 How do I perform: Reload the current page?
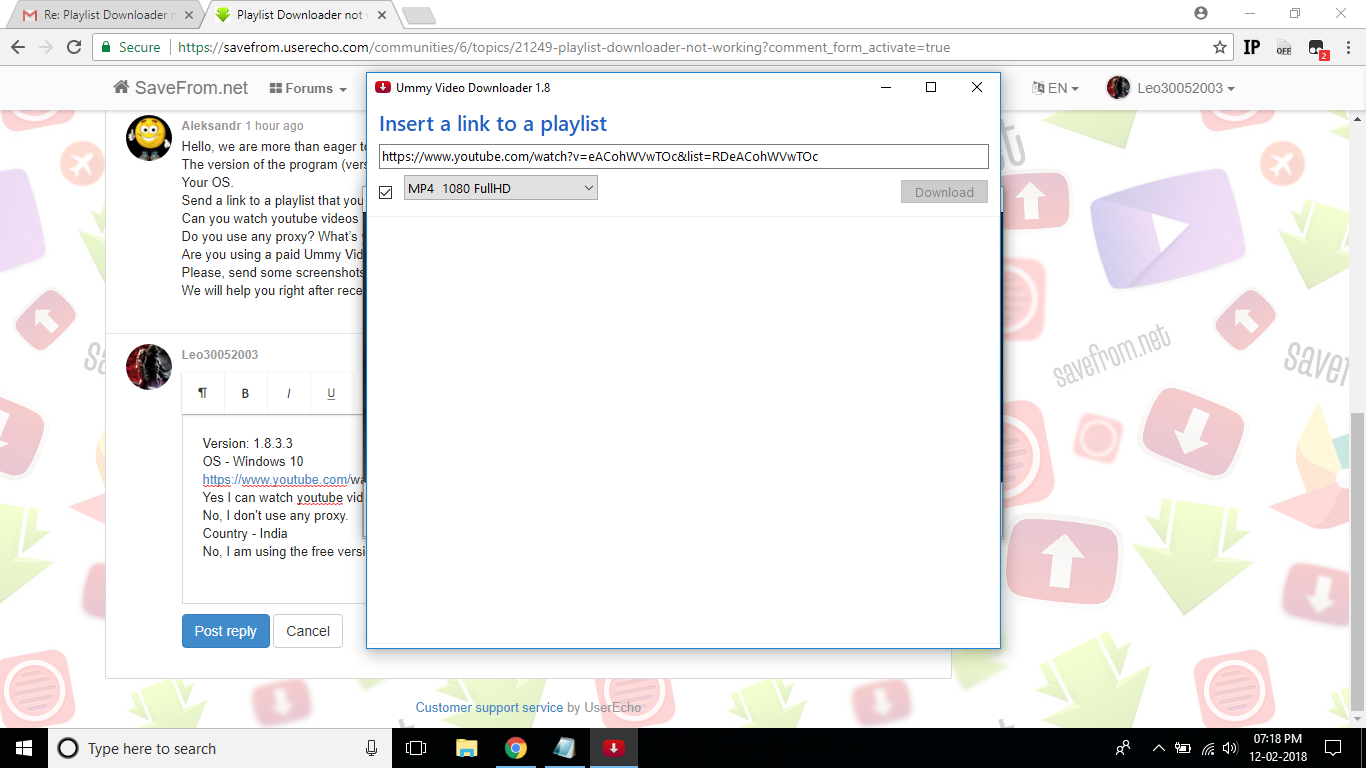point(74,47)
